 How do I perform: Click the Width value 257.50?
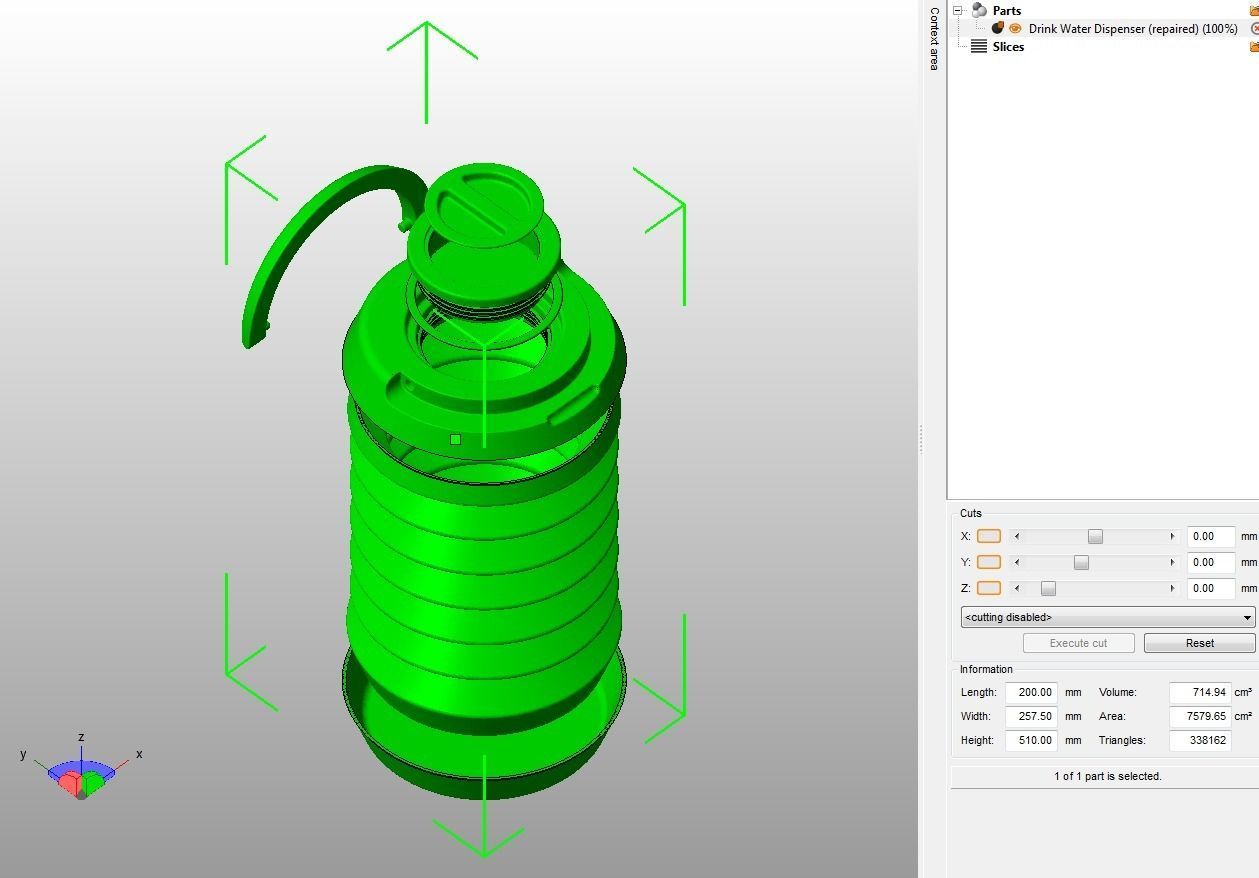(1031, 716)
